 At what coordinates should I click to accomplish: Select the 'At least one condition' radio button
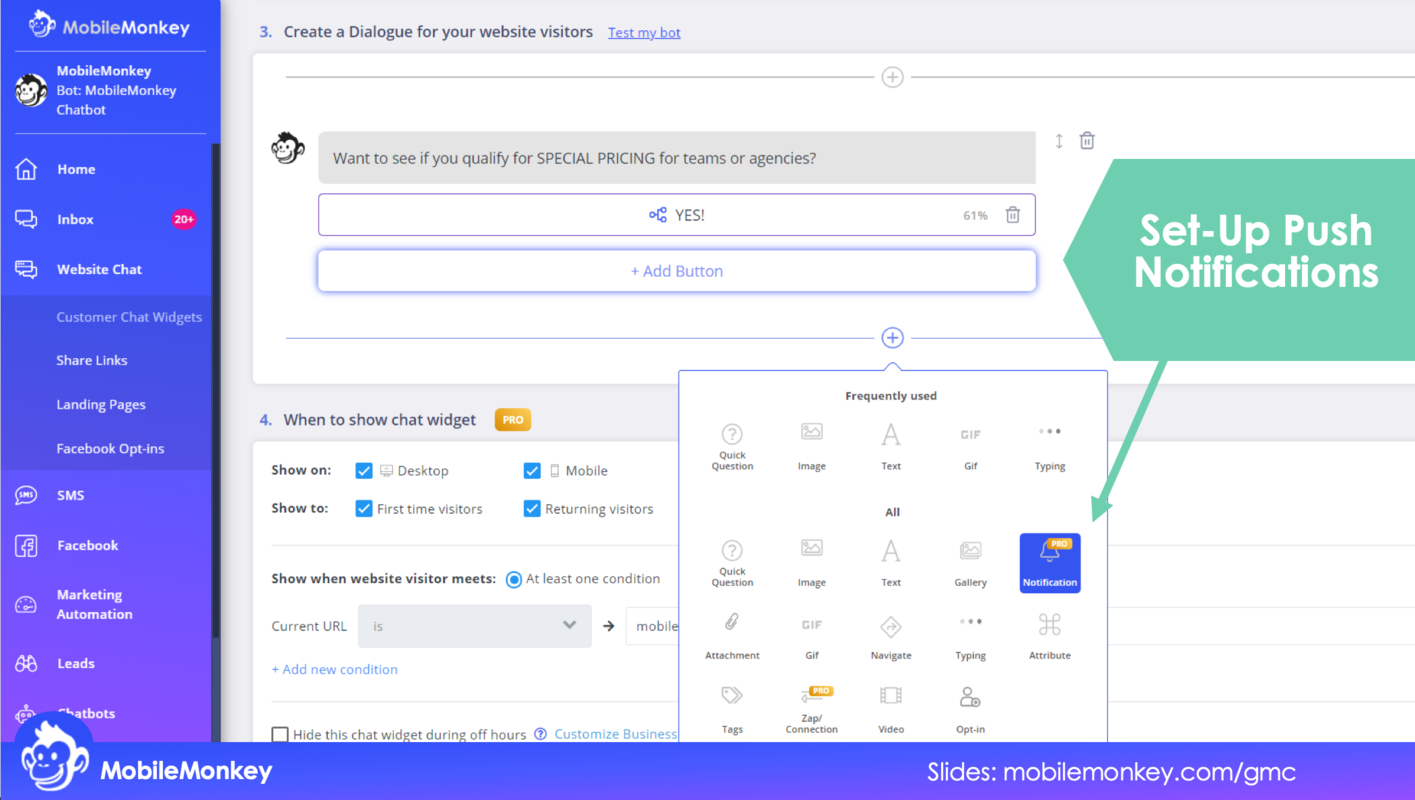pyautogui.click(x=513, y=578)
